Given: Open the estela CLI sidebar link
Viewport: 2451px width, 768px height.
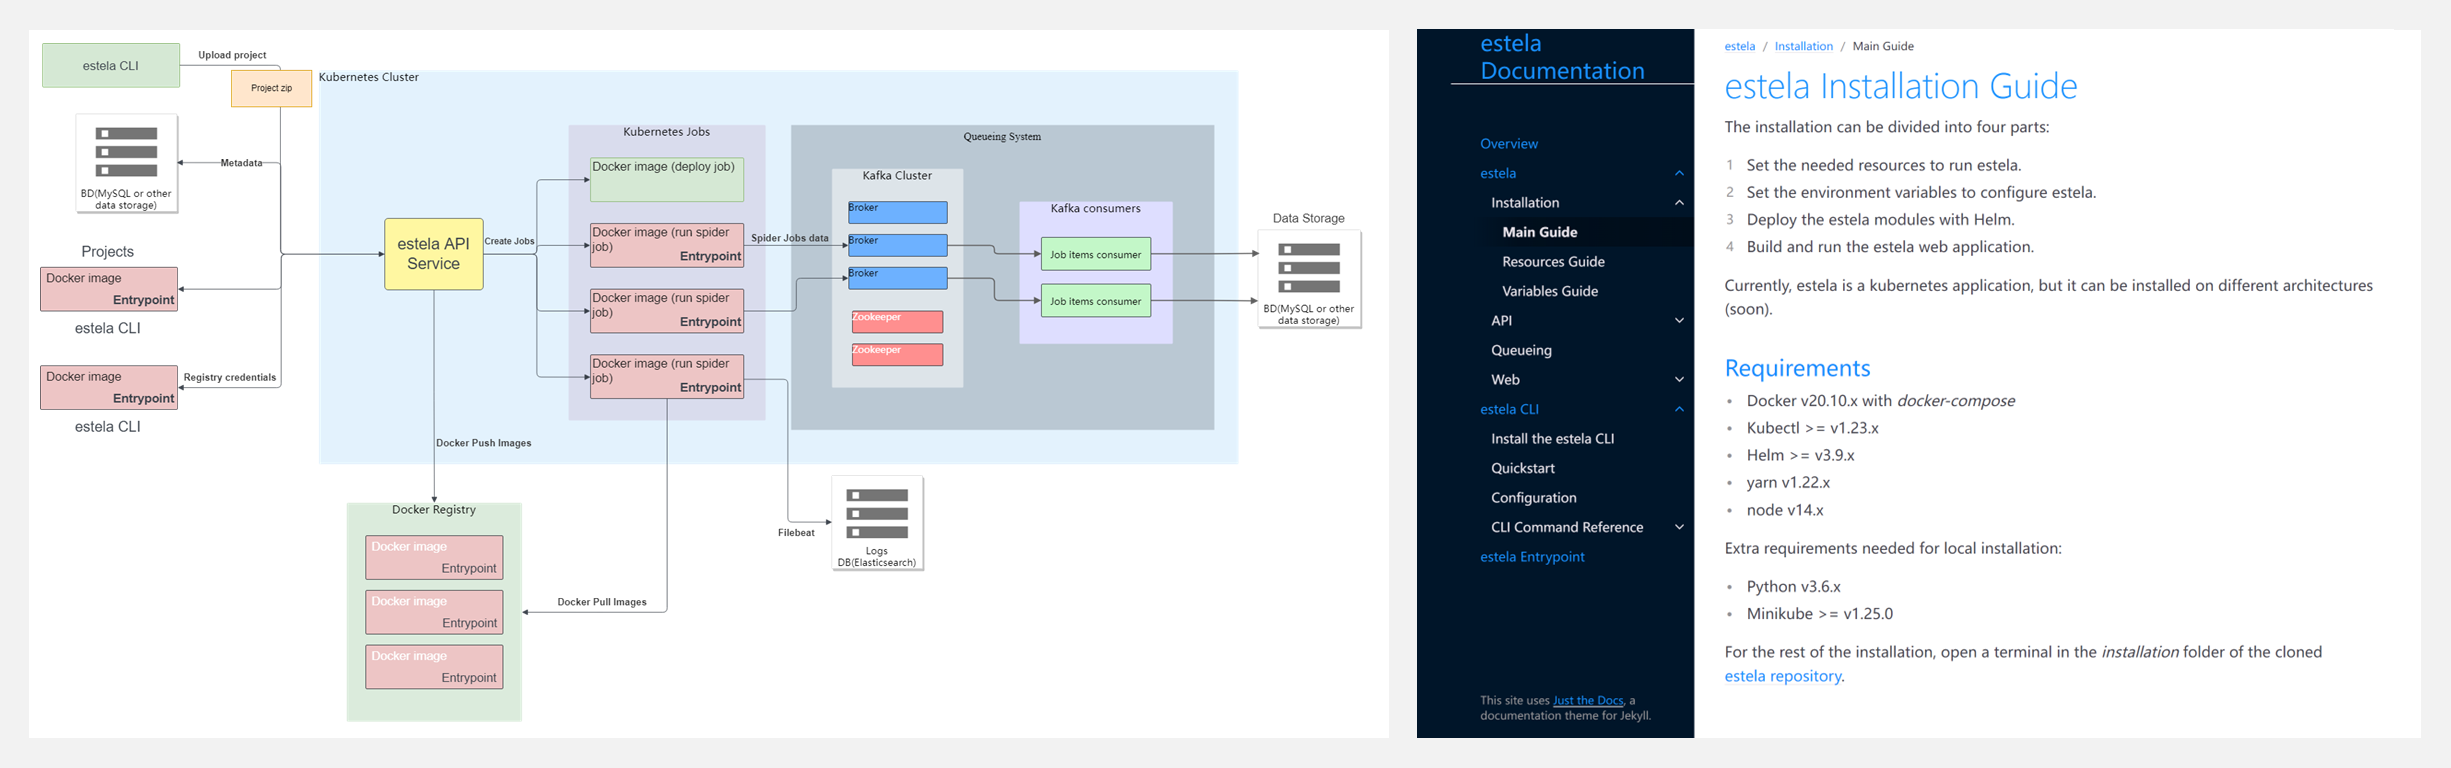Looking at the screenshot, I should (1509, 409).
